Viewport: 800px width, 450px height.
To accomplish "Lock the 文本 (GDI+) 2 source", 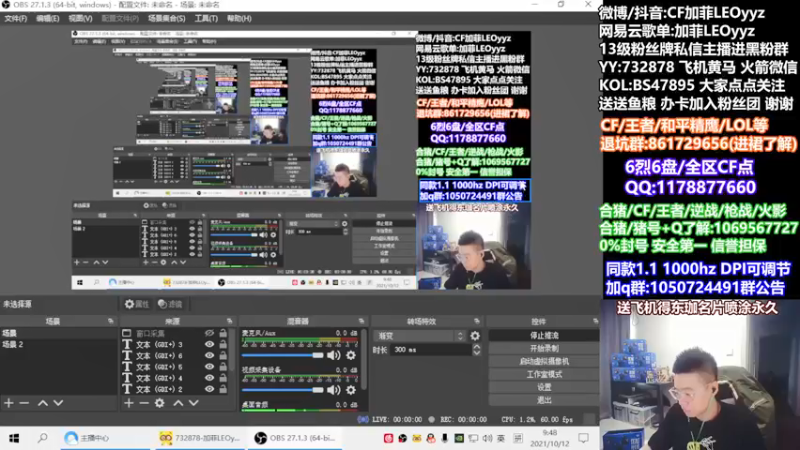I will tap(223, 389).
